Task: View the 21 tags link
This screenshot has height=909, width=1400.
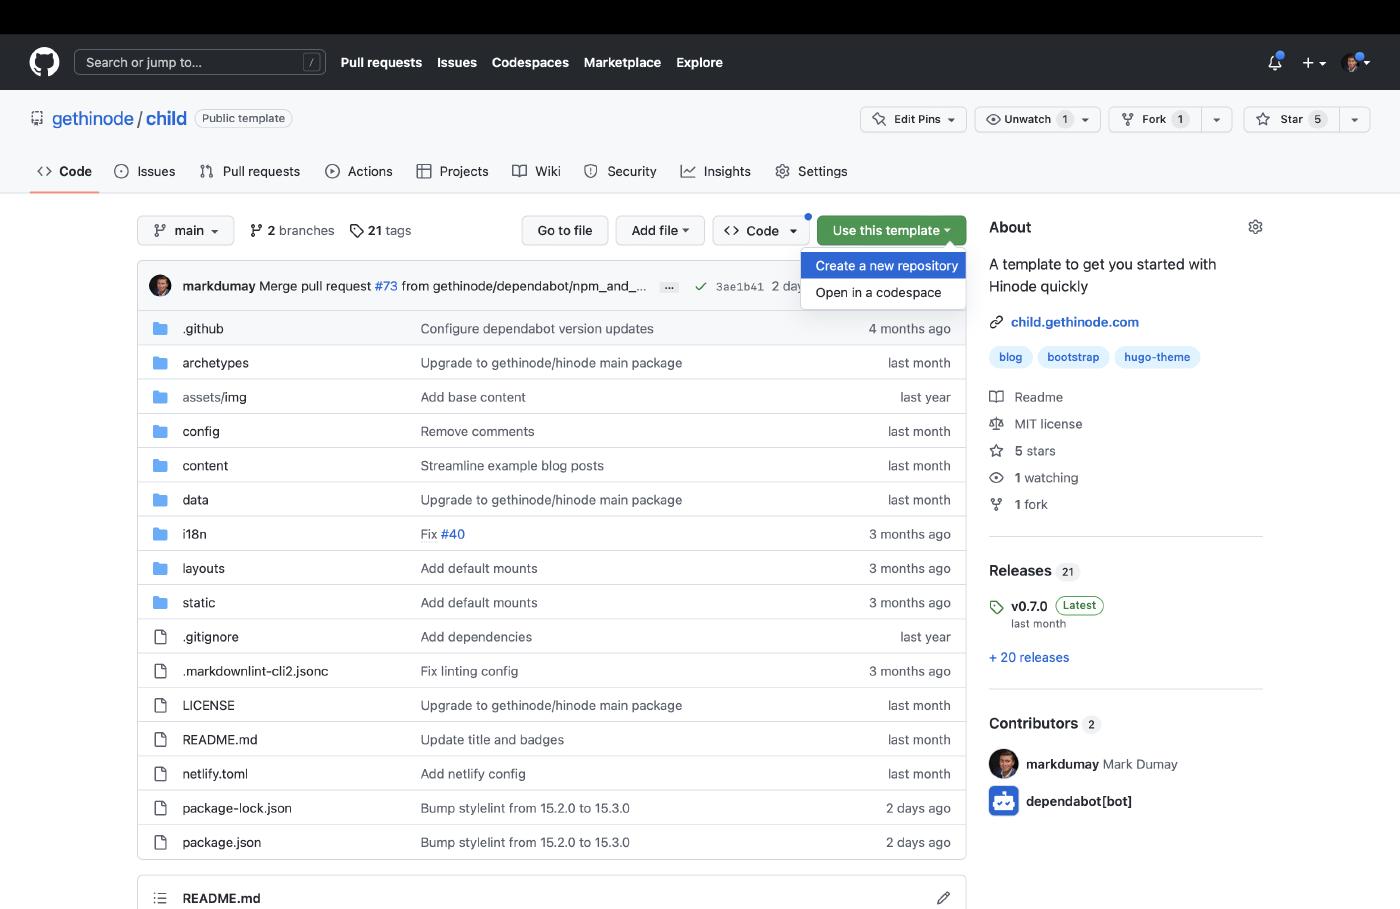Action: (x=380, y=230)
